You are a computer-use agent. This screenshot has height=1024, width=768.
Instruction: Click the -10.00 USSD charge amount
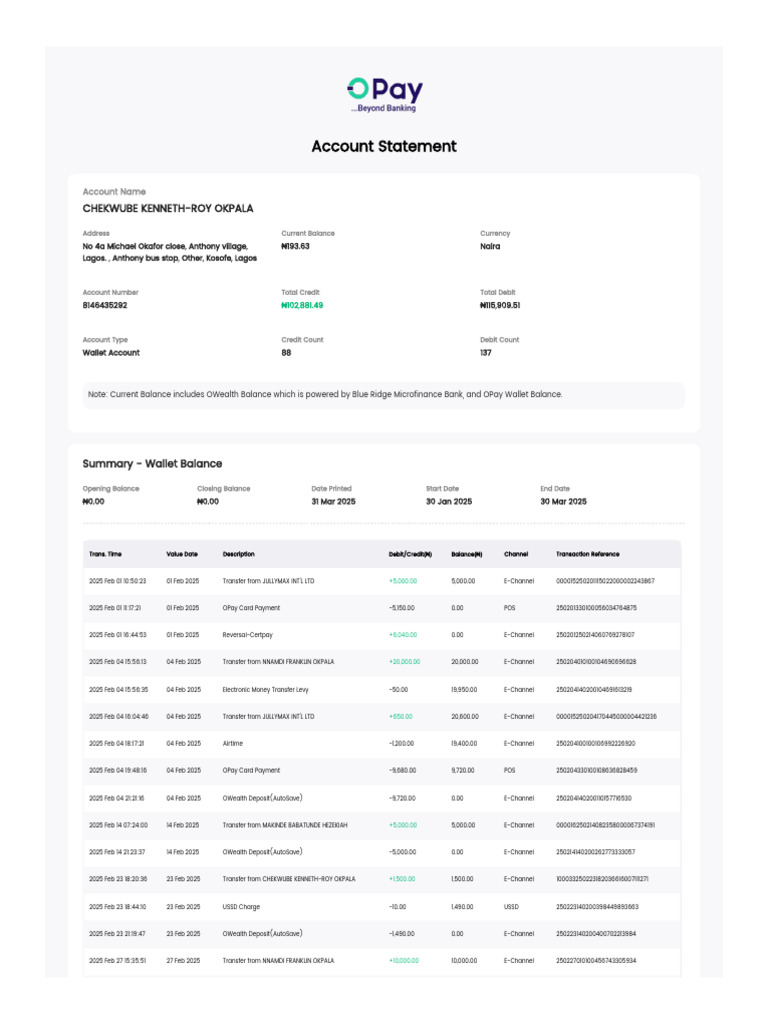pyautogui.click(x=397, y=906)
